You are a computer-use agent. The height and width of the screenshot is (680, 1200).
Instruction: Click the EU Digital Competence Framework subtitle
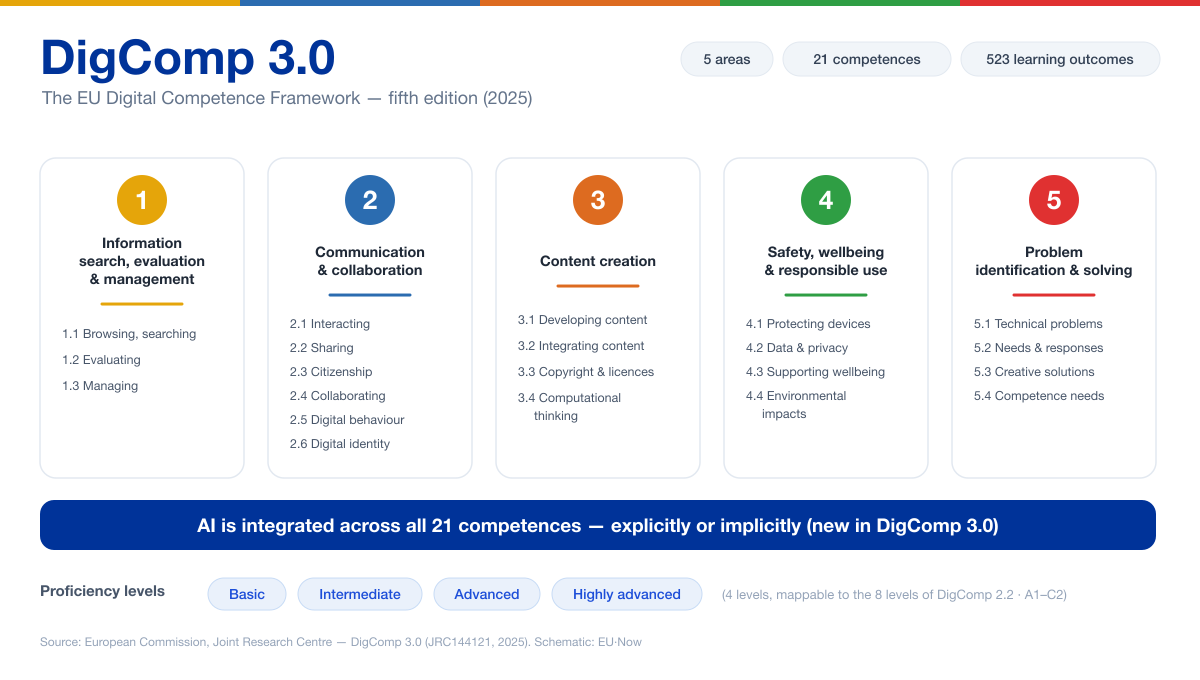click(287, 98)
